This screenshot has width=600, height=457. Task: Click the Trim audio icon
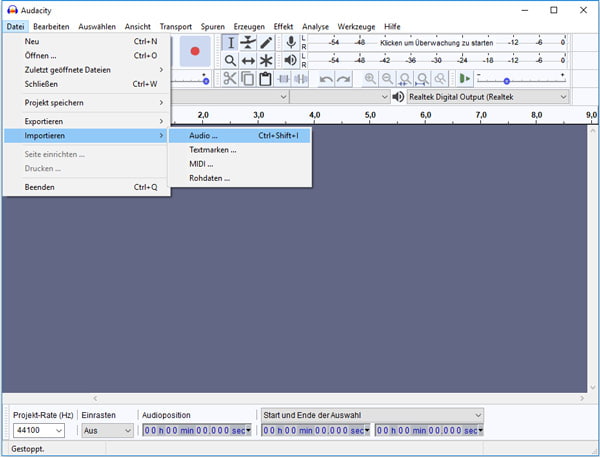pyautogui.click(x=283, y=79)
